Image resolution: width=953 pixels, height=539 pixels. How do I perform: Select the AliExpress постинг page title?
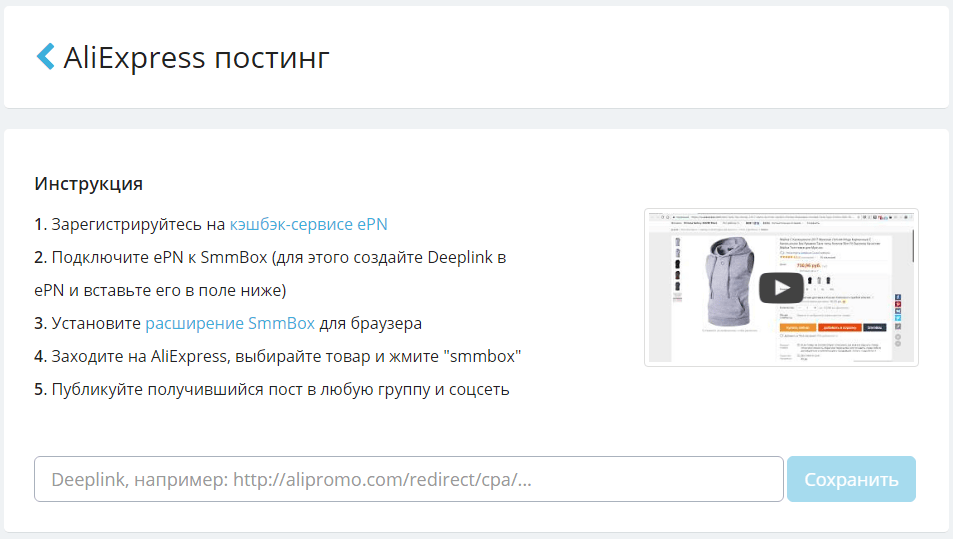pos(196,57)
